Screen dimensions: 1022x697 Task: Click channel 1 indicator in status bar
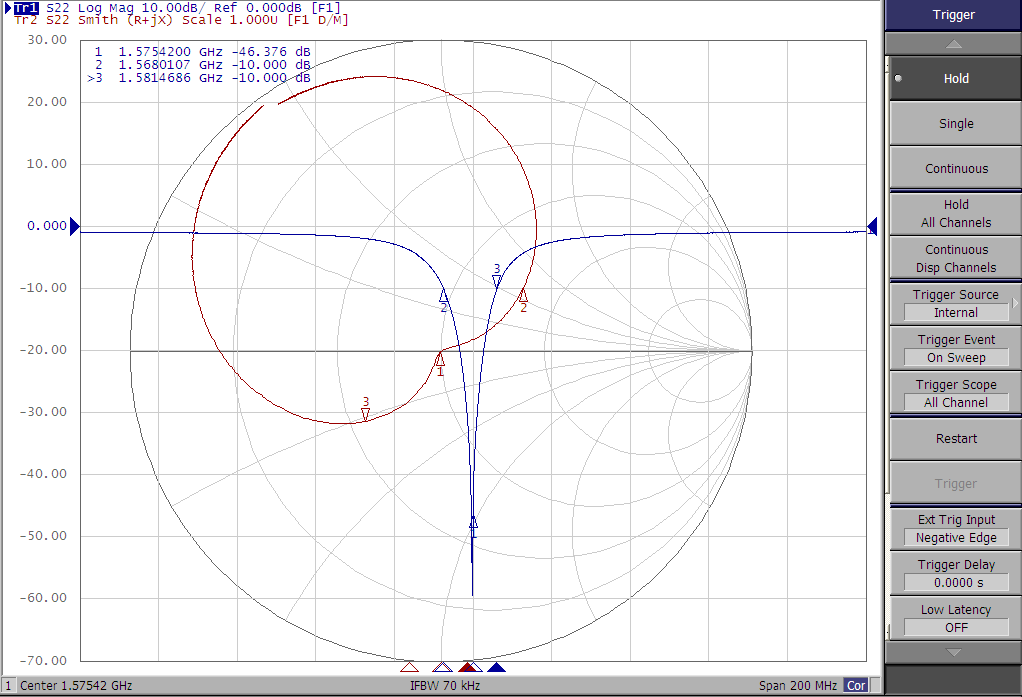click(x=8, y=686)
